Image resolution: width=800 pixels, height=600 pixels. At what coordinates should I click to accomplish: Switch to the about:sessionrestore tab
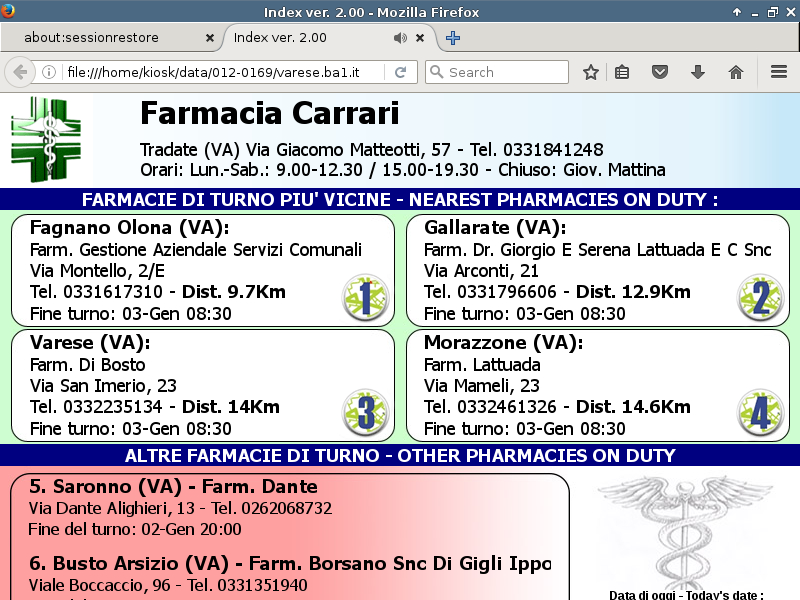105,38
